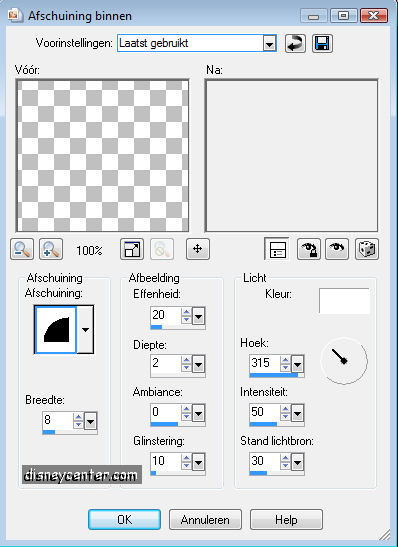Increase Diepte with its up spinner arrow

187,361
